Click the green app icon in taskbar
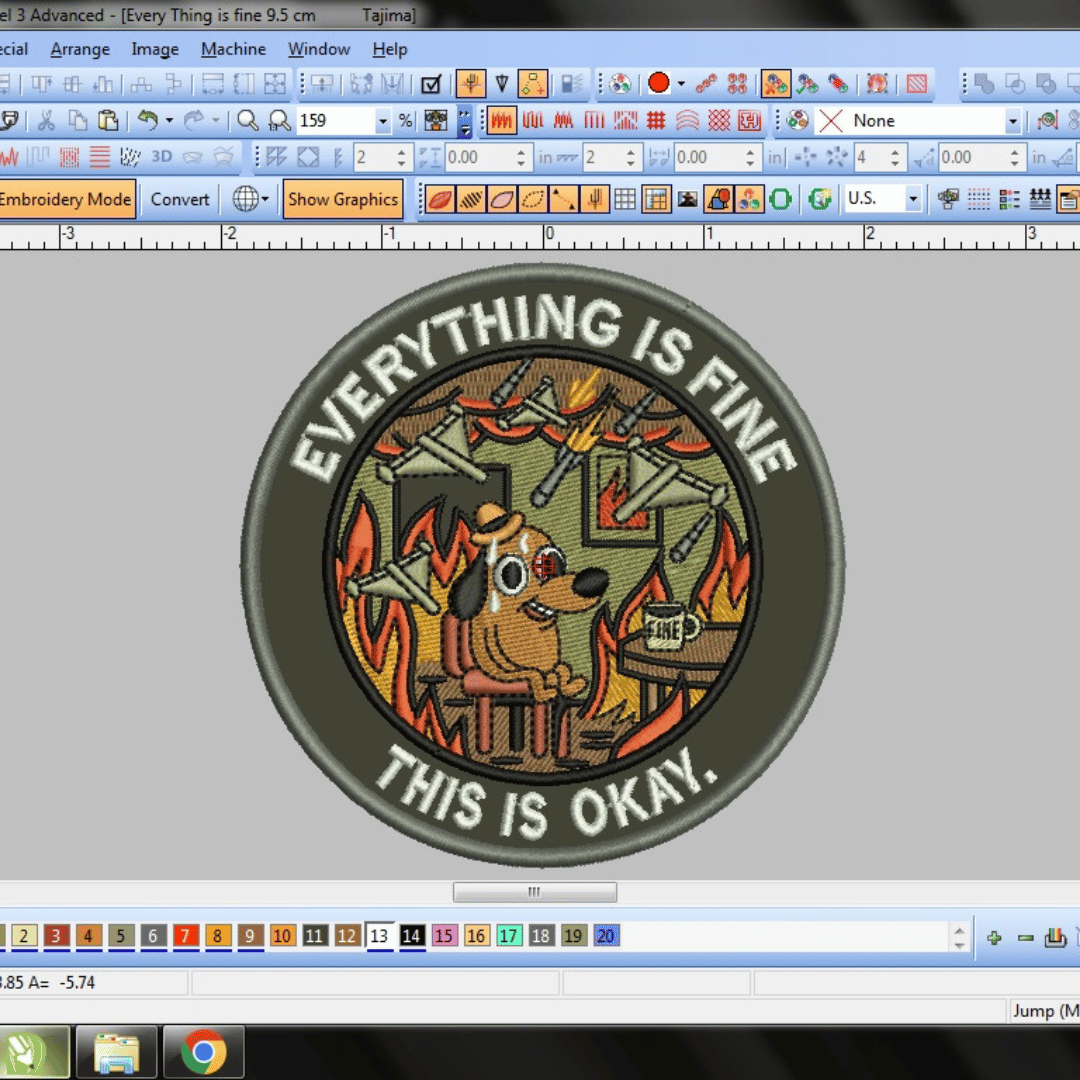 click(x=32, y=1052)
